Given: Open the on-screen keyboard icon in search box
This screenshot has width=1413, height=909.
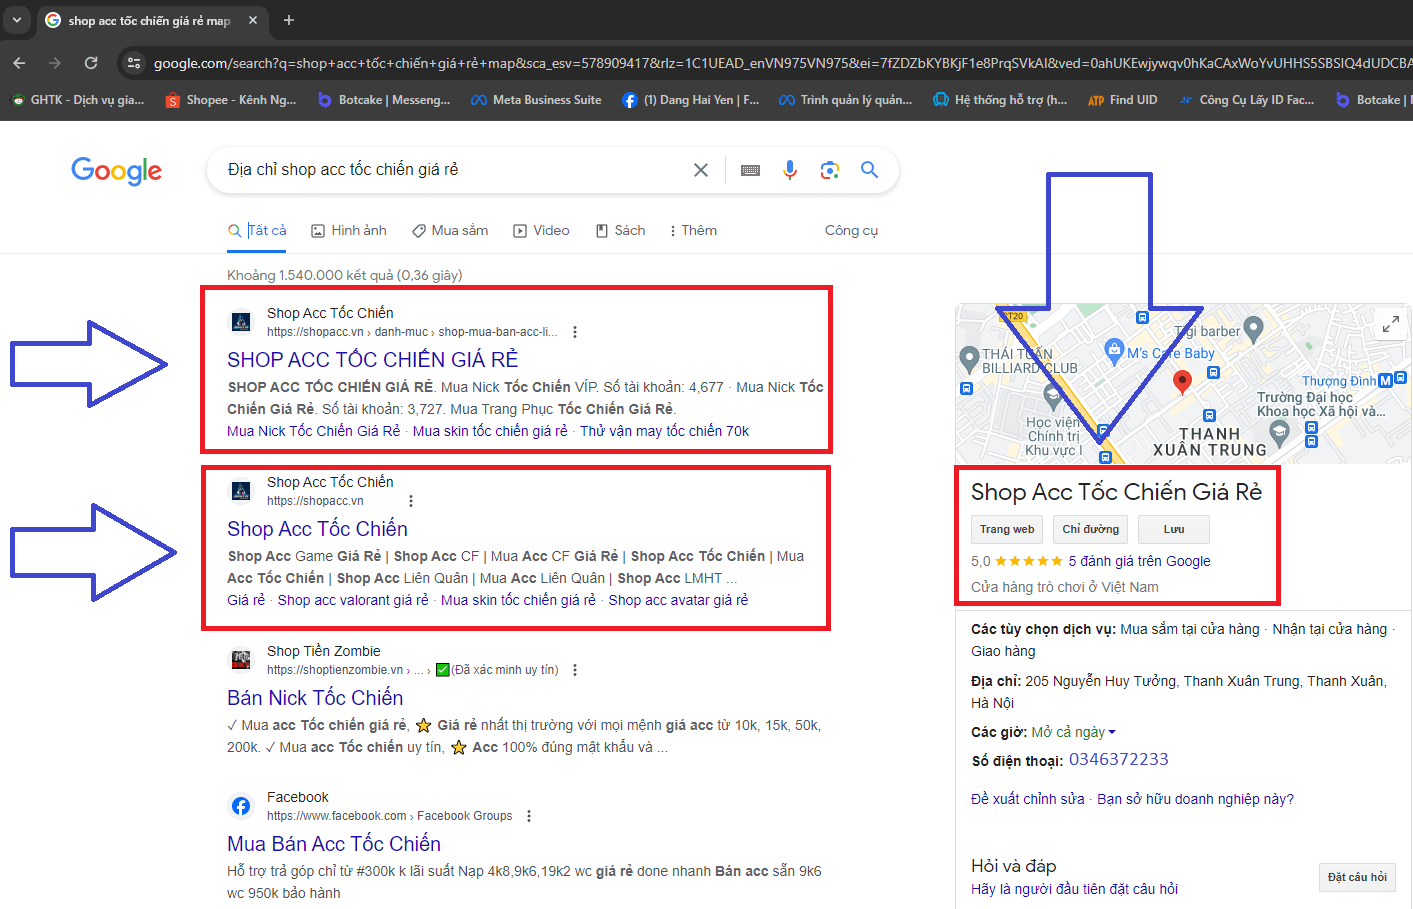Looking at the screenshot, I should [750, 170].
